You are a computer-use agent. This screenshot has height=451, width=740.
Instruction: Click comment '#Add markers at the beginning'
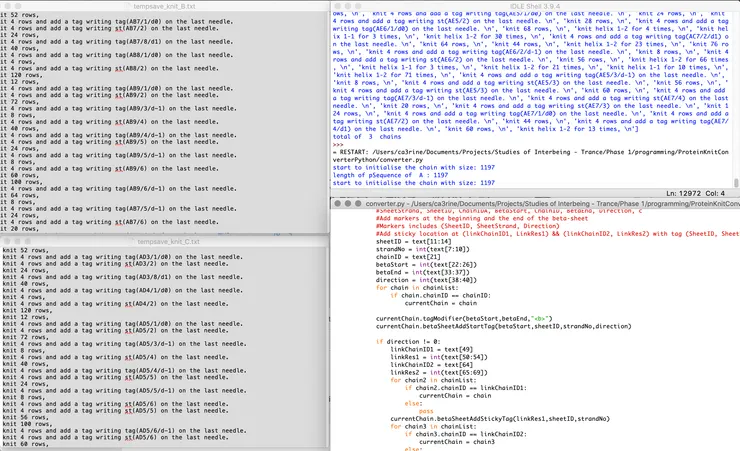click(x=482, y=218)
